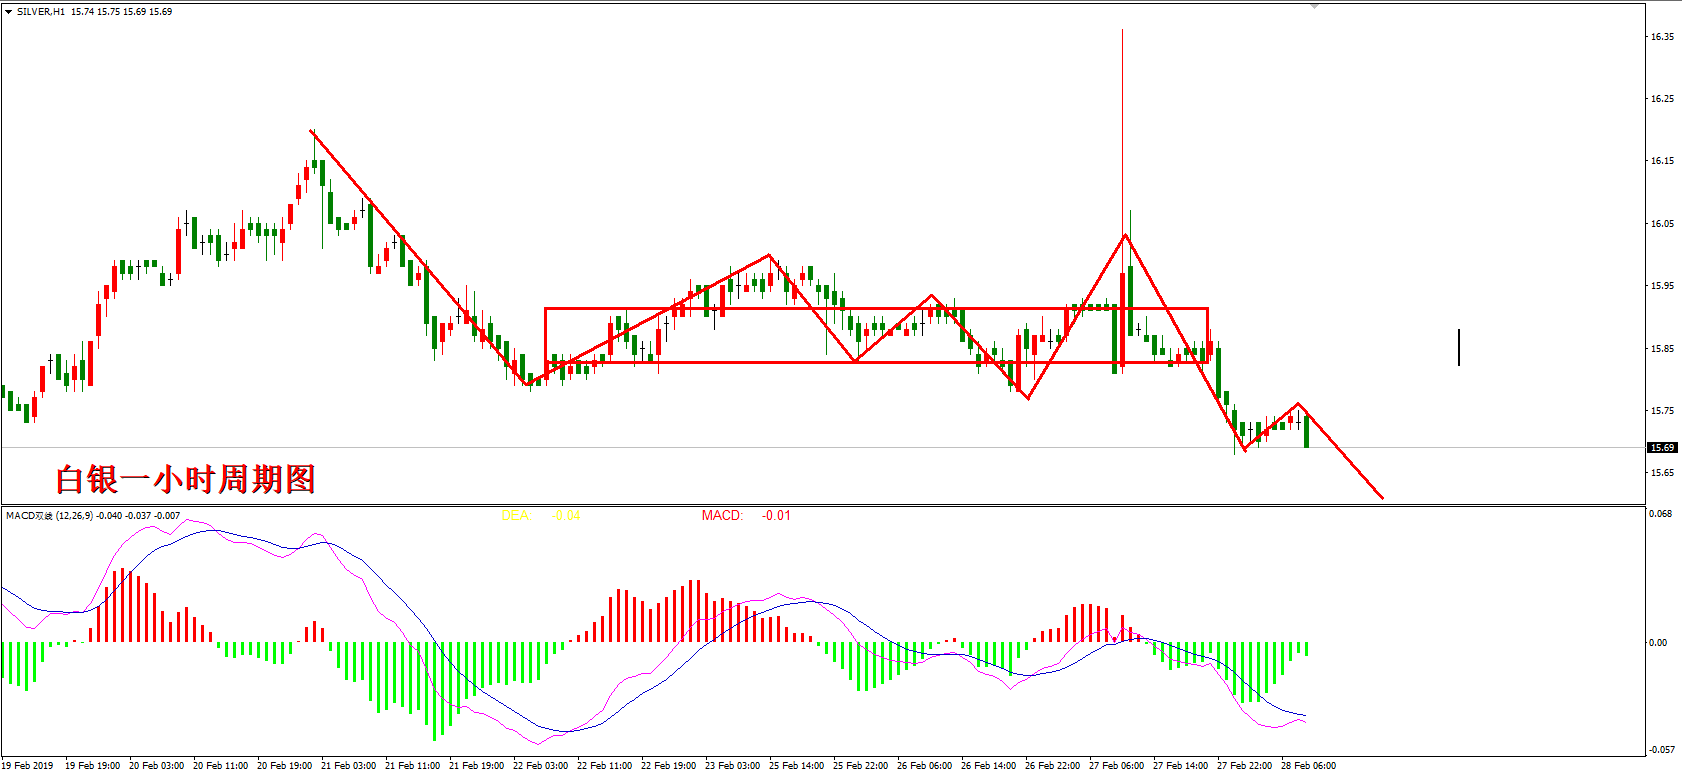Click the 16.15 price scale label
The width and height of the screenshot is (1682, 775).
point(1662,161)
